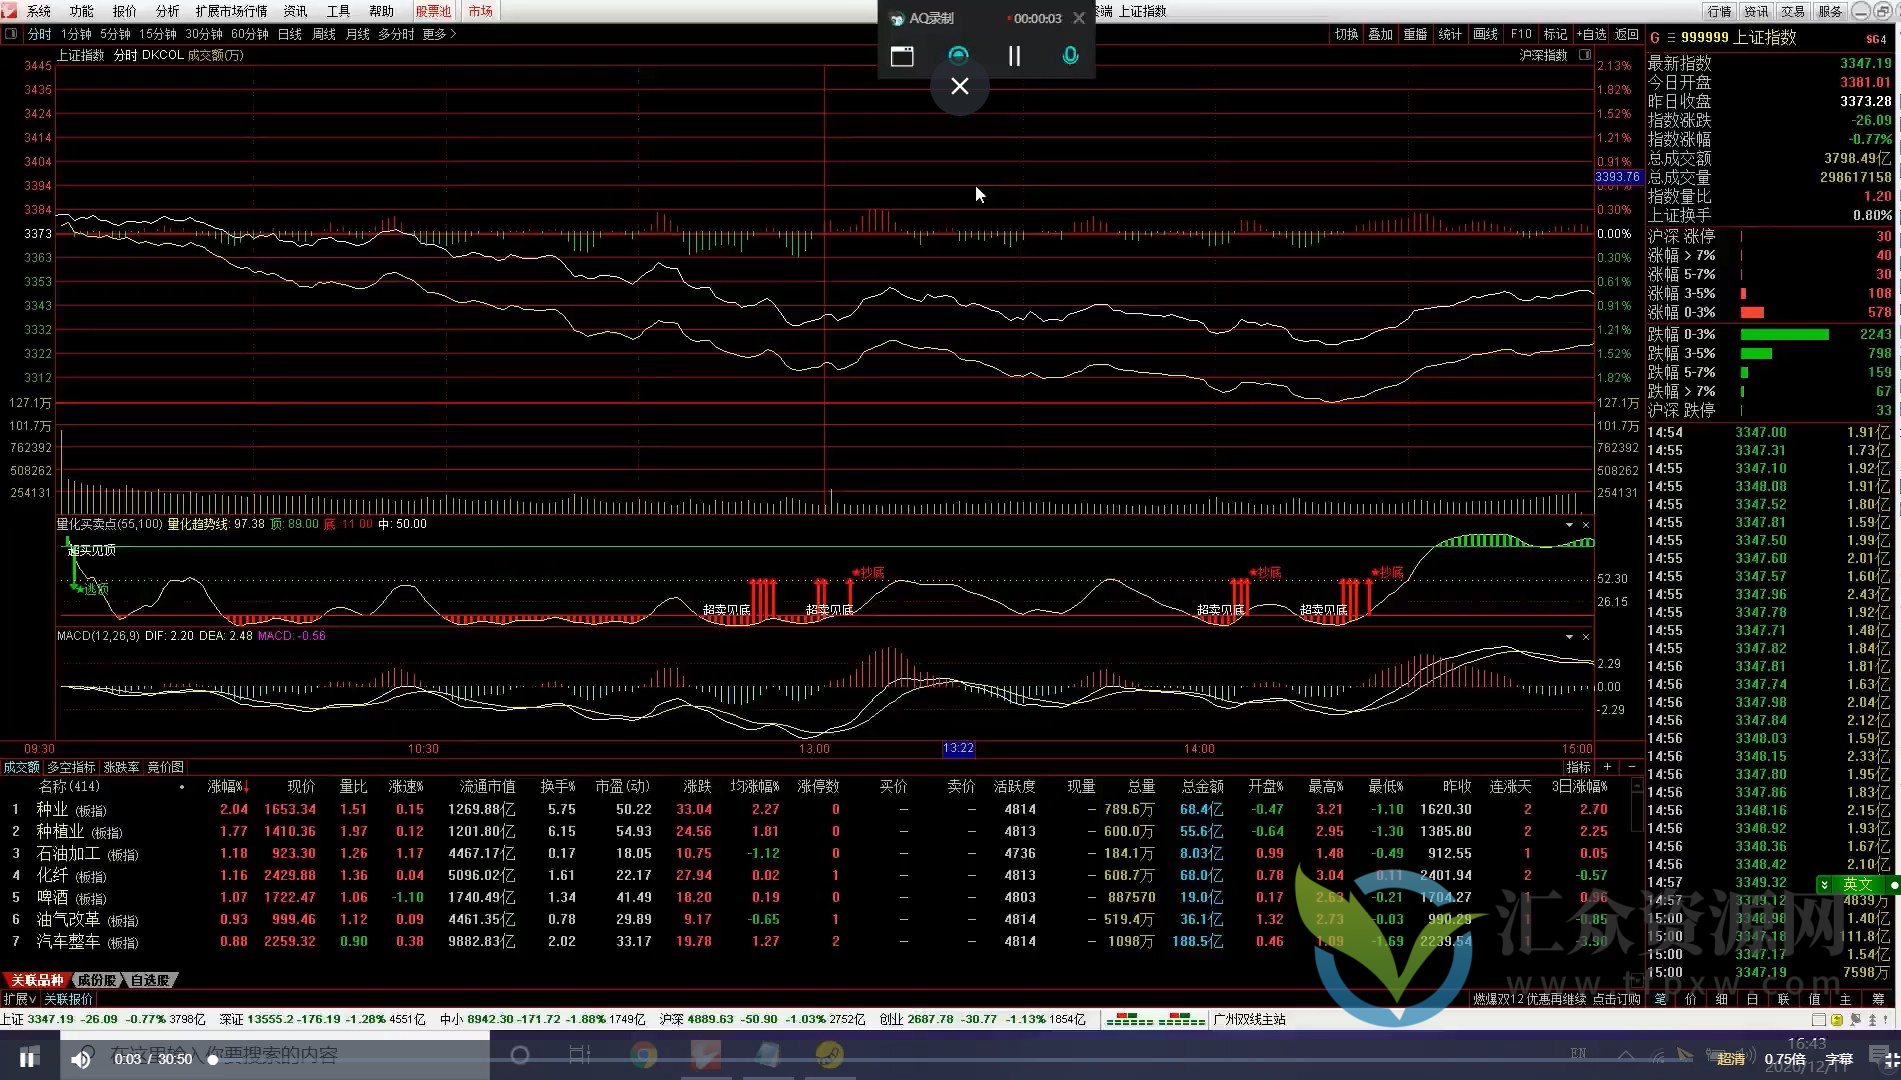The height and width of the screenshot is (1080, 1901).
Task: Click the minus button next to 指标
Action: coord(1632,767)
